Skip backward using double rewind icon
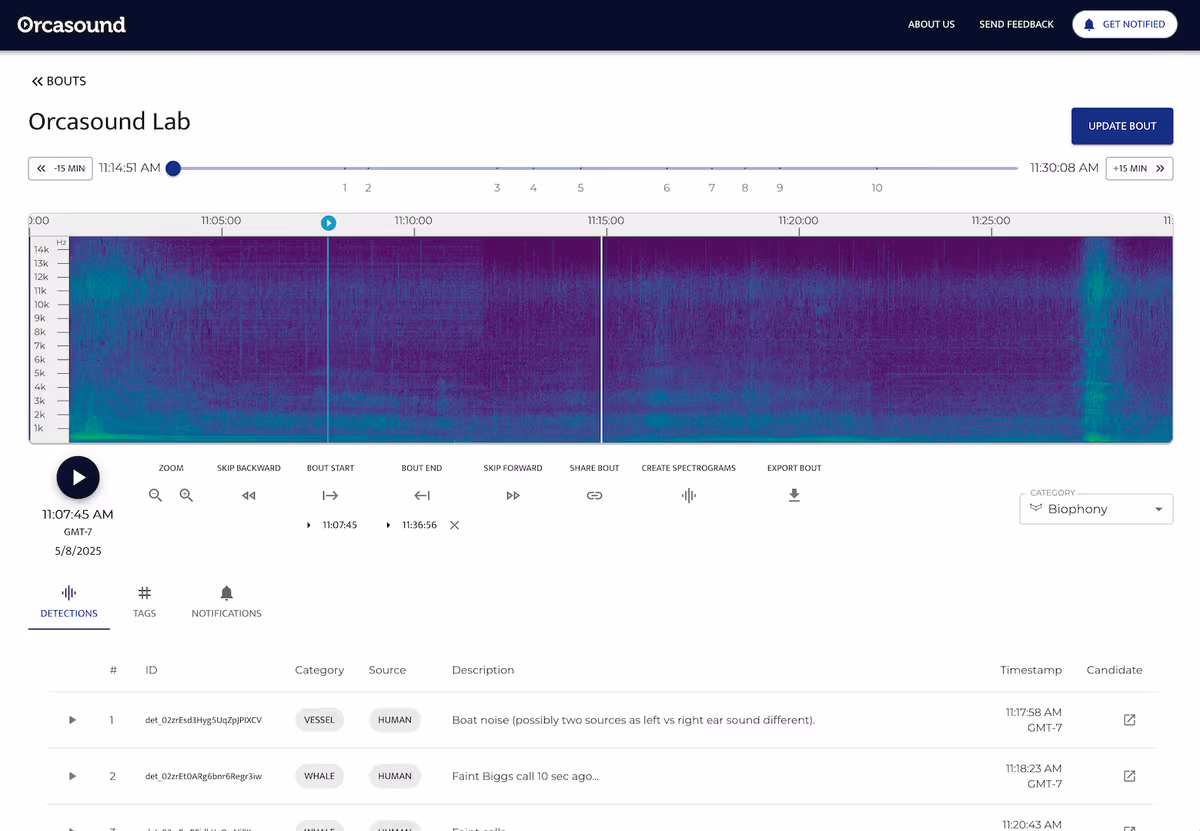 point(249,495)
